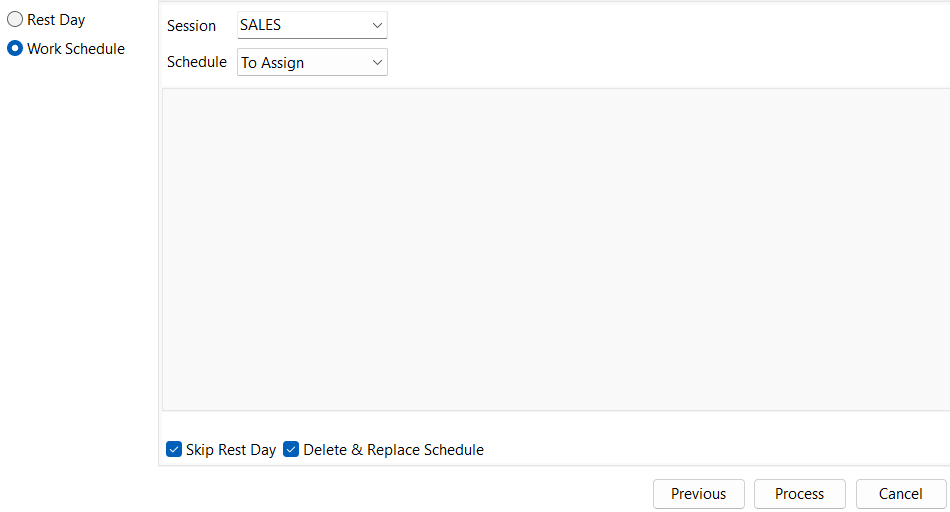
Task: Expand the Session dropdown arrow
Action: tap(376, 25)
